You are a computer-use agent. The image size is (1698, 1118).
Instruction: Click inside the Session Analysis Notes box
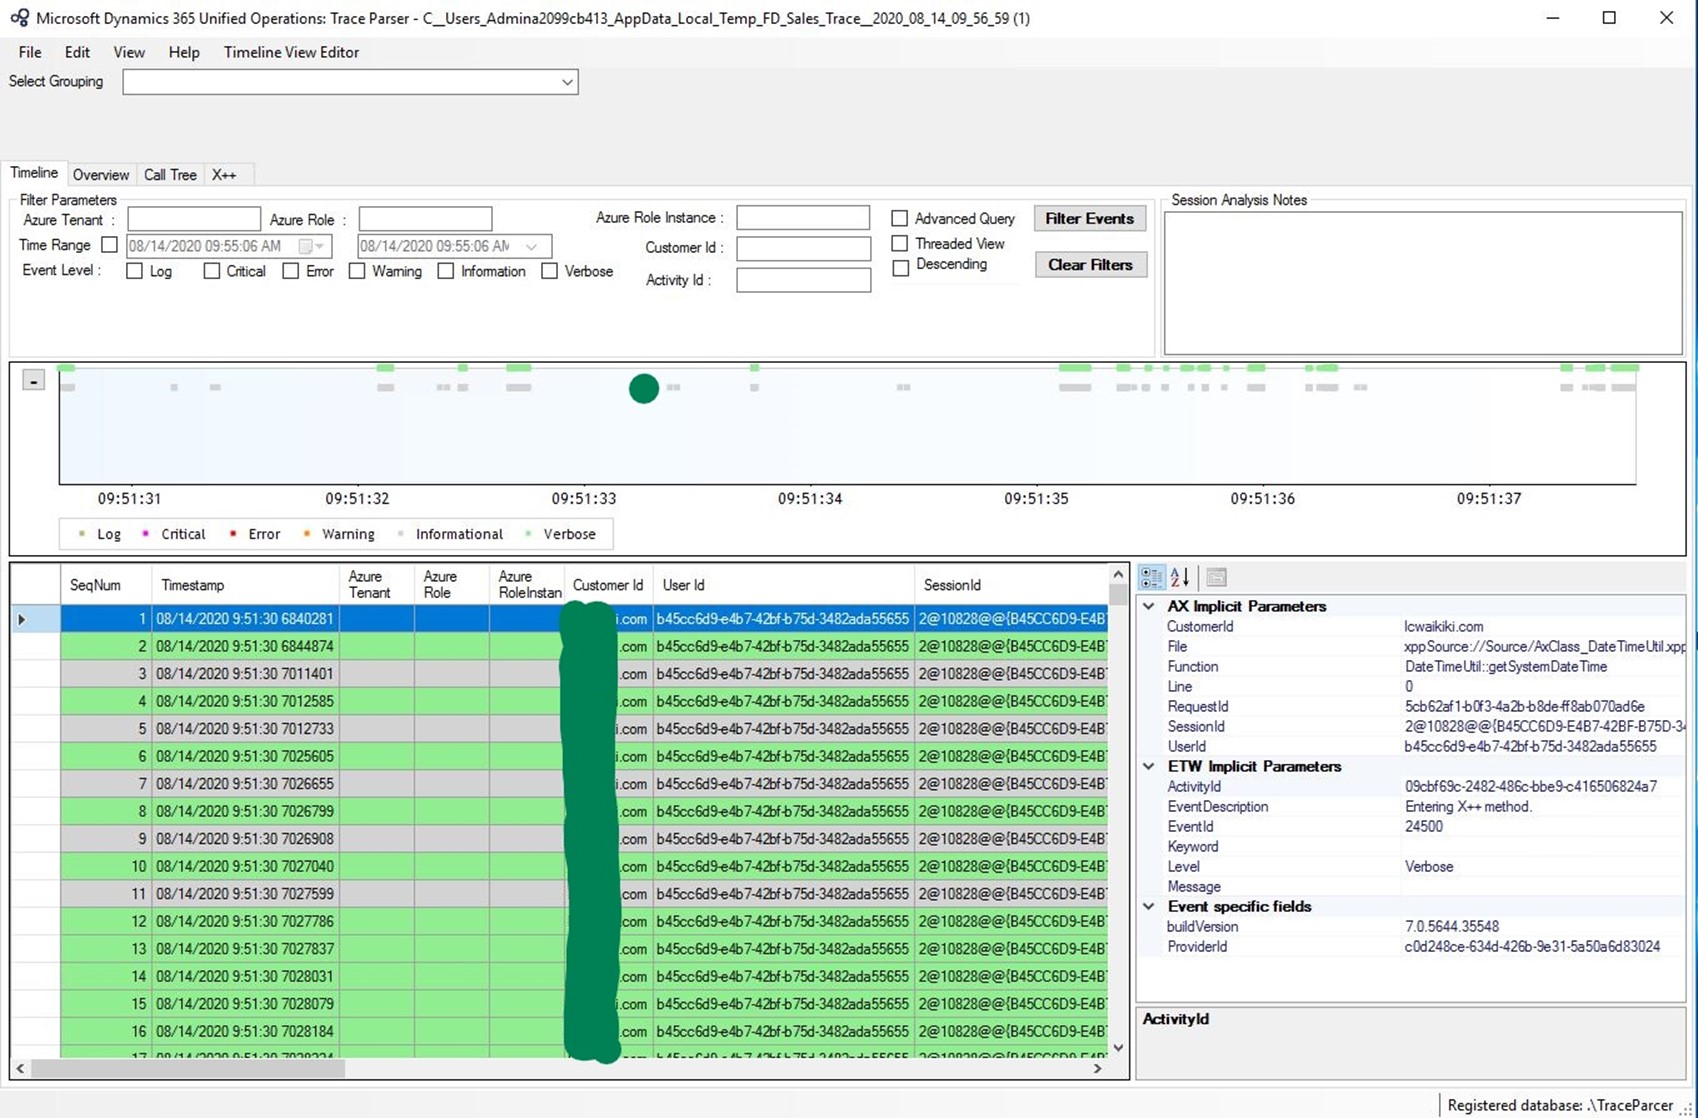1423,282
